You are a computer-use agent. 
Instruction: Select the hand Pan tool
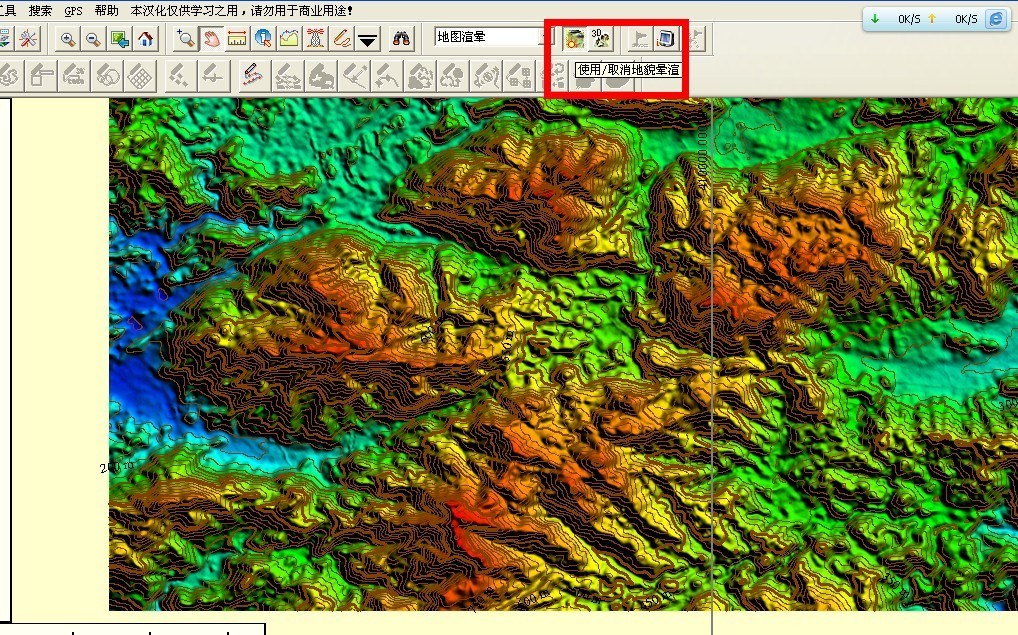tap(211, 39)
